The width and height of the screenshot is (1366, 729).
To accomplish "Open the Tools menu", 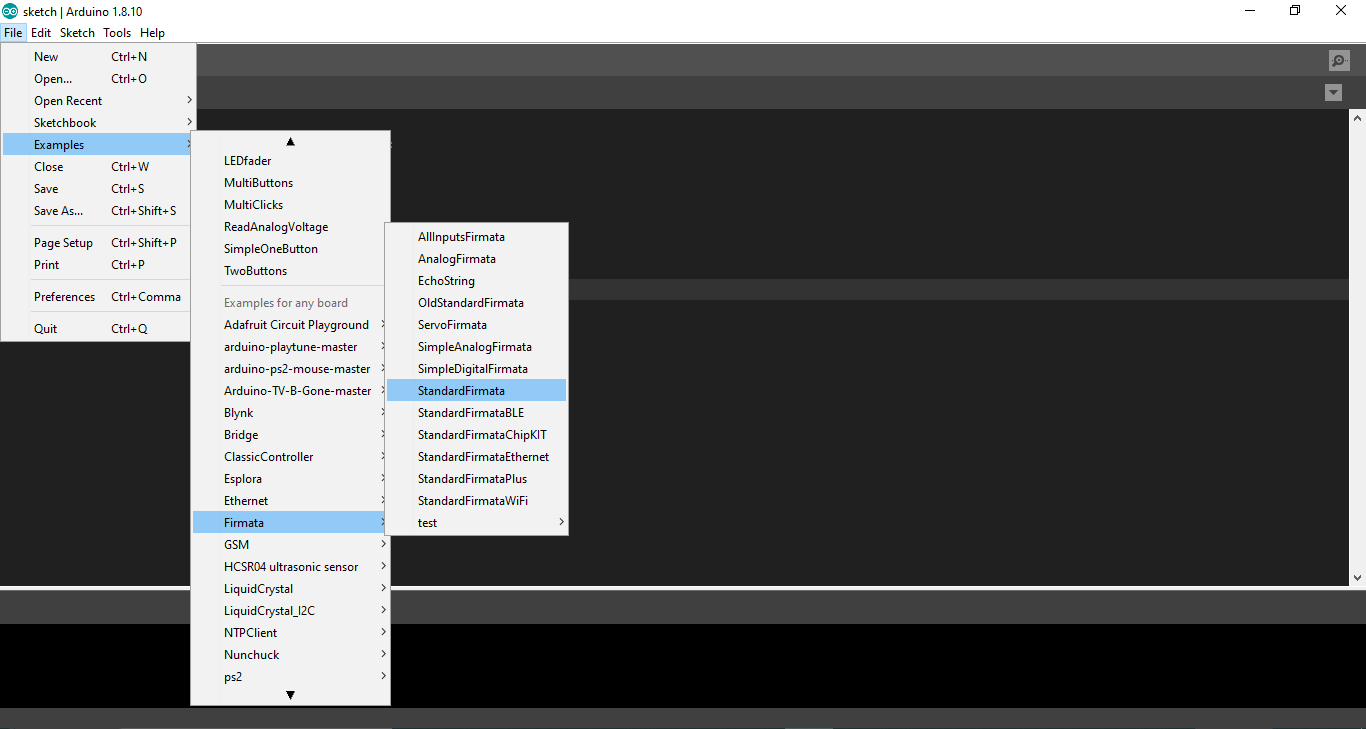I will [x=117, y=33].
